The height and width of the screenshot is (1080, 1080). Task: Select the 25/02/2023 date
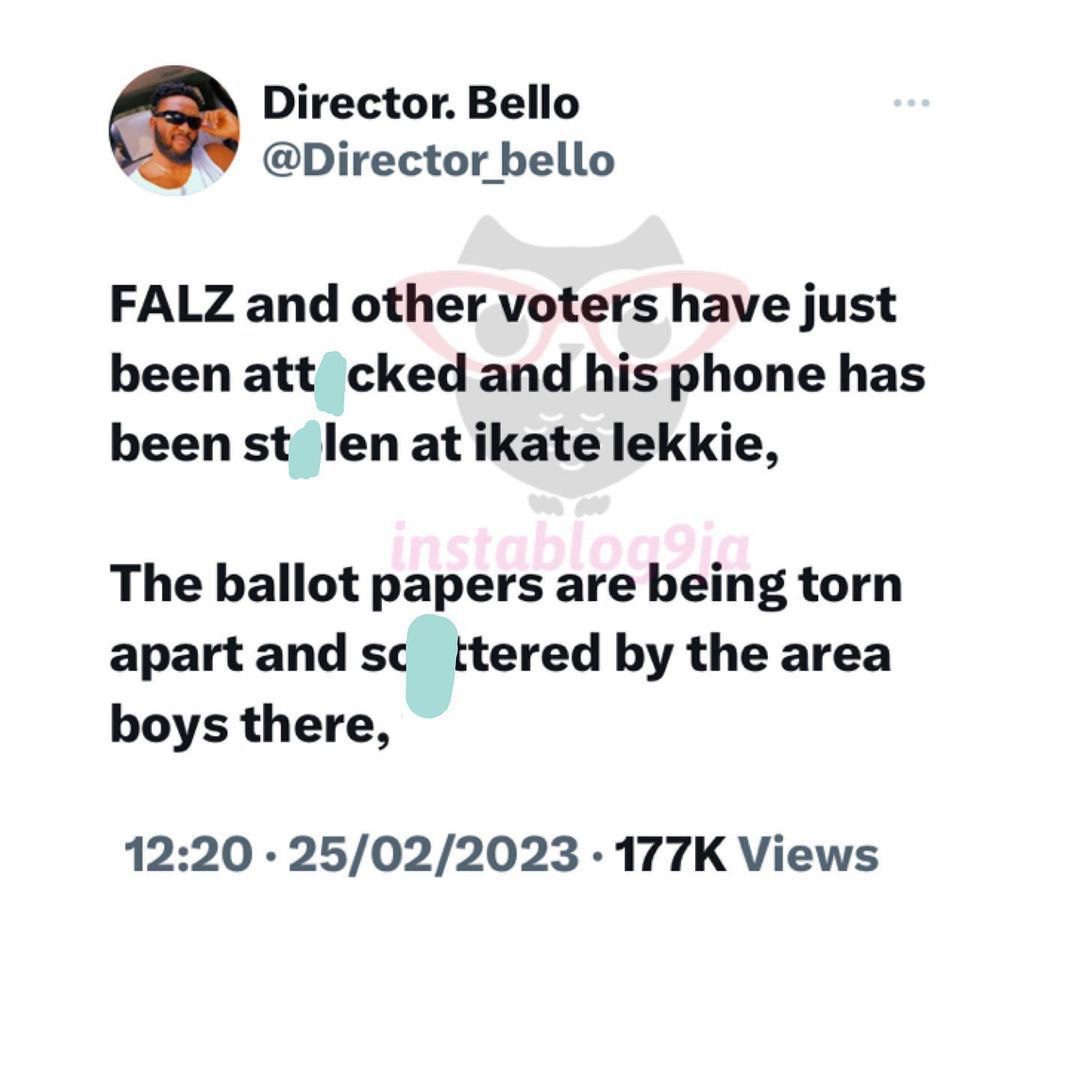tap(433, 856)
